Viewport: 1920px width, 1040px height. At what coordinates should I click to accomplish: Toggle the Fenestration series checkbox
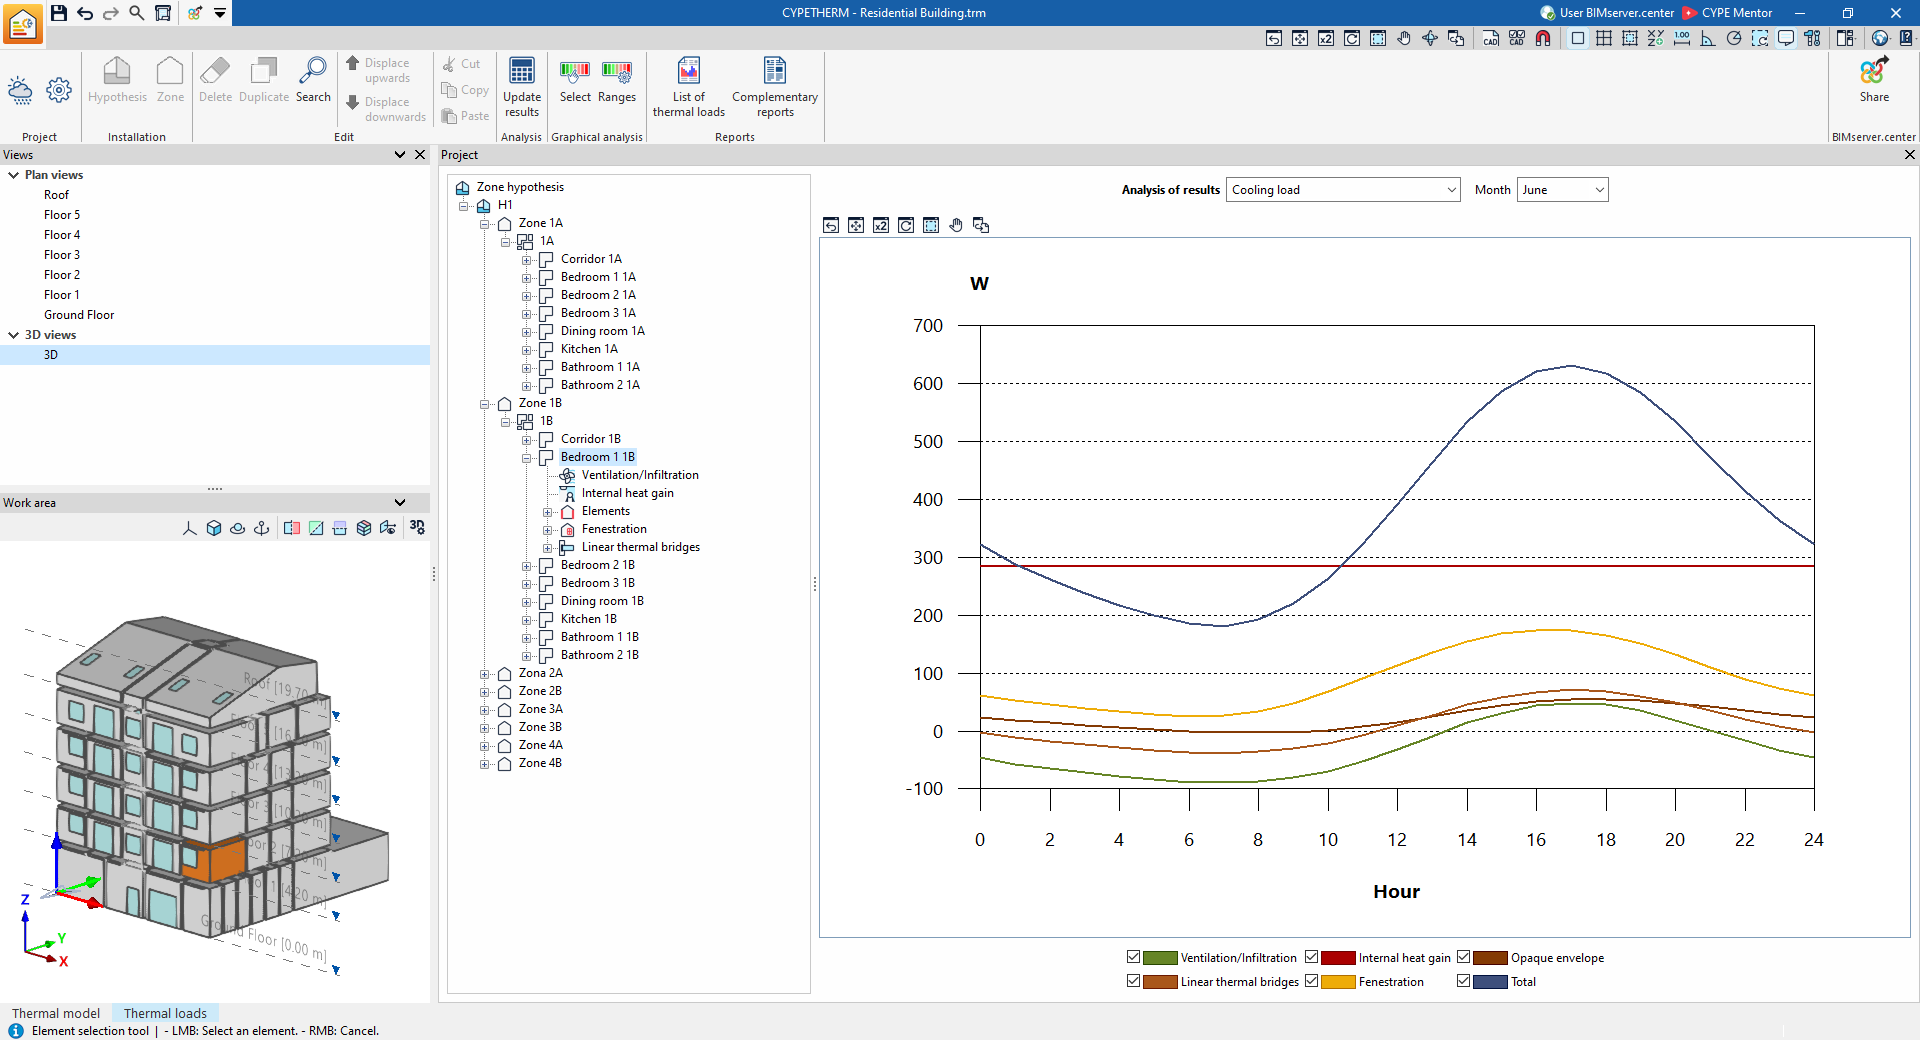tap(1311, 981)
